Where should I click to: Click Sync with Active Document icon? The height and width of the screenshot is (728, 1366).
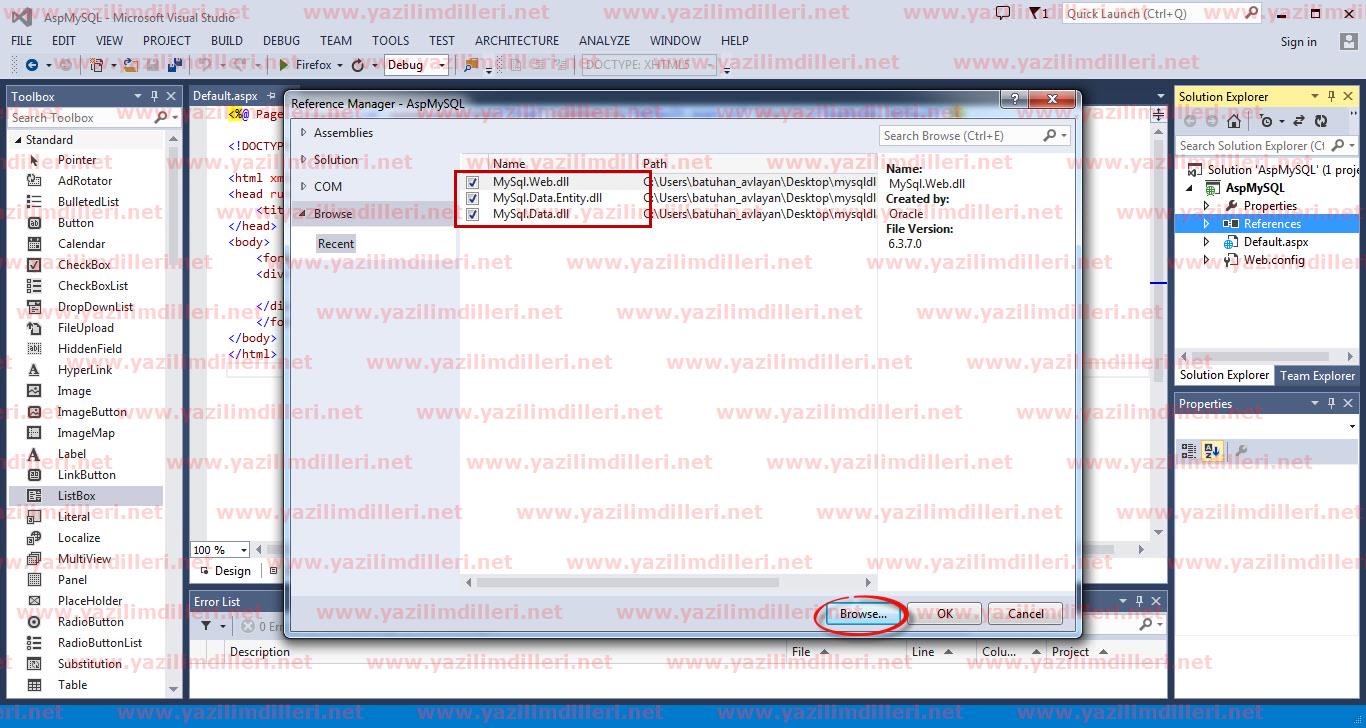pyautogui.click(x=1299, y=121)
